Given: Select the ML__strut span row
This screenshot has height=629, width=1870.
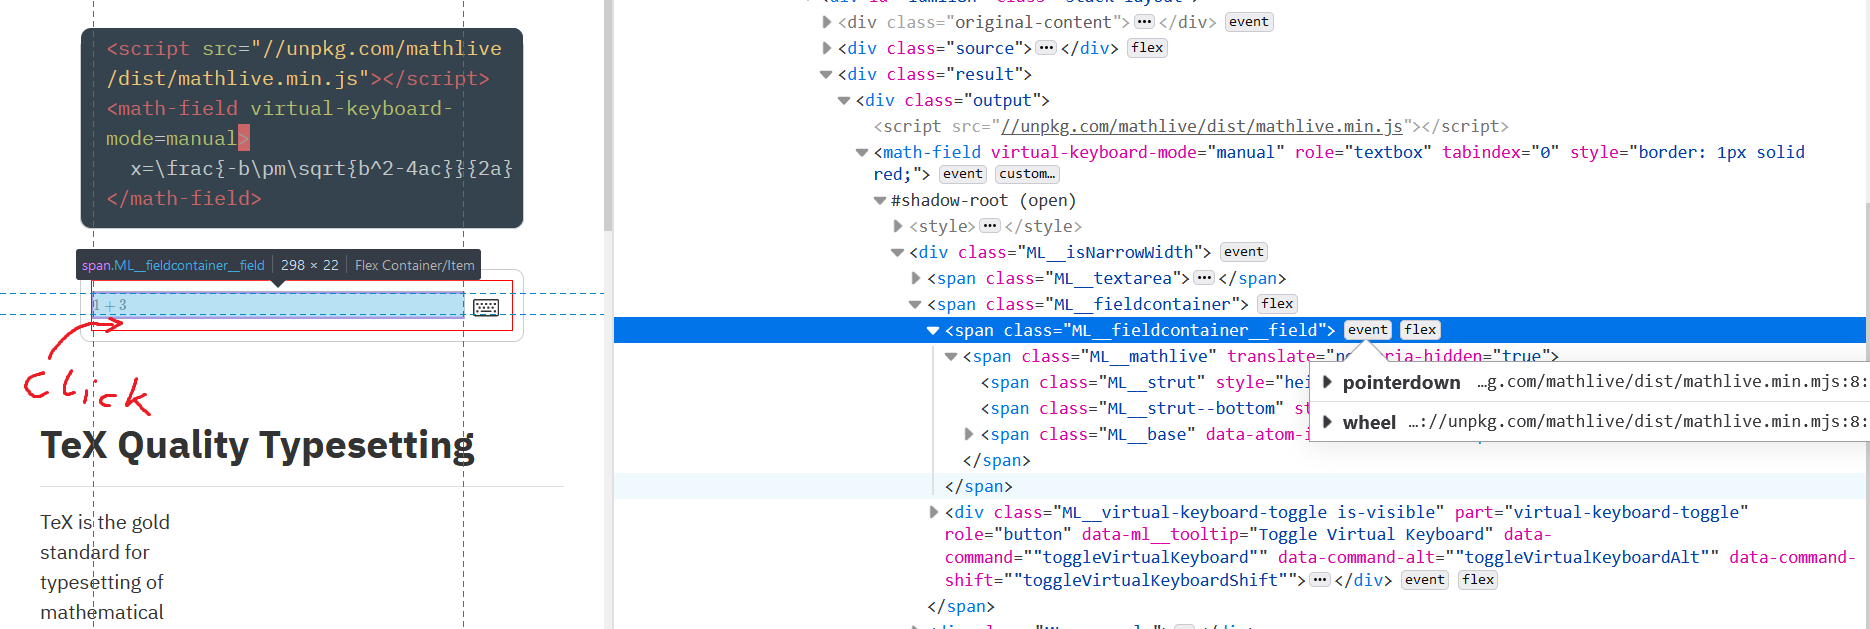Looking at the screenshot, I should [1145, 382].
